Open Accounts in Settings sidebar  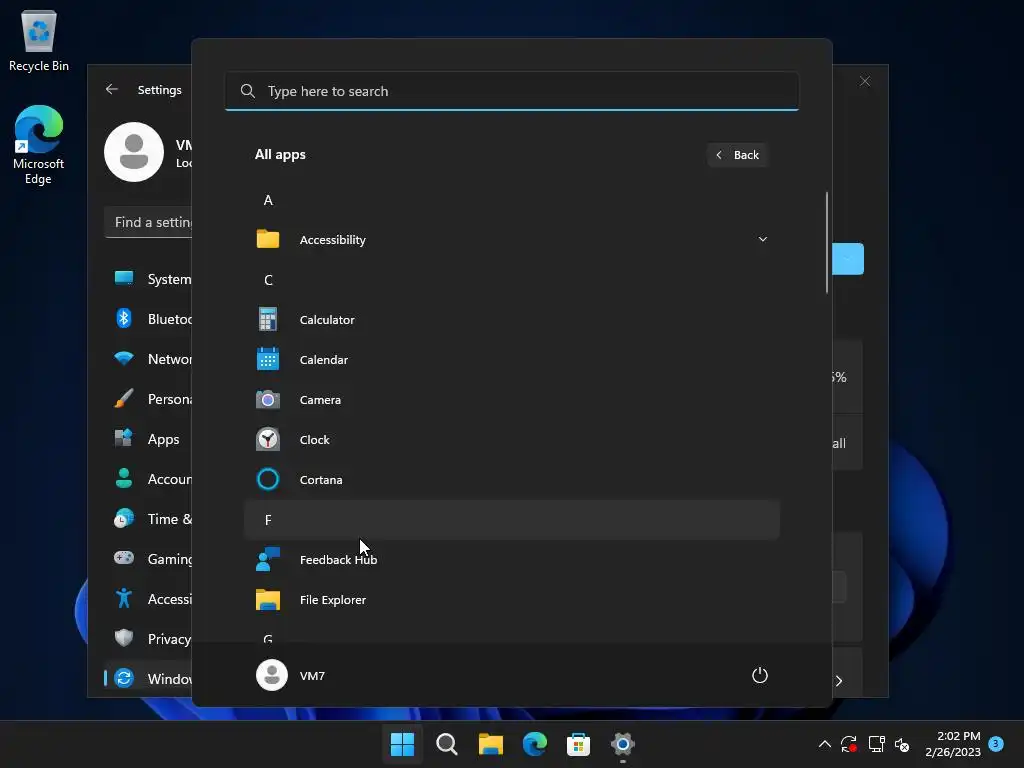[148, 479]
